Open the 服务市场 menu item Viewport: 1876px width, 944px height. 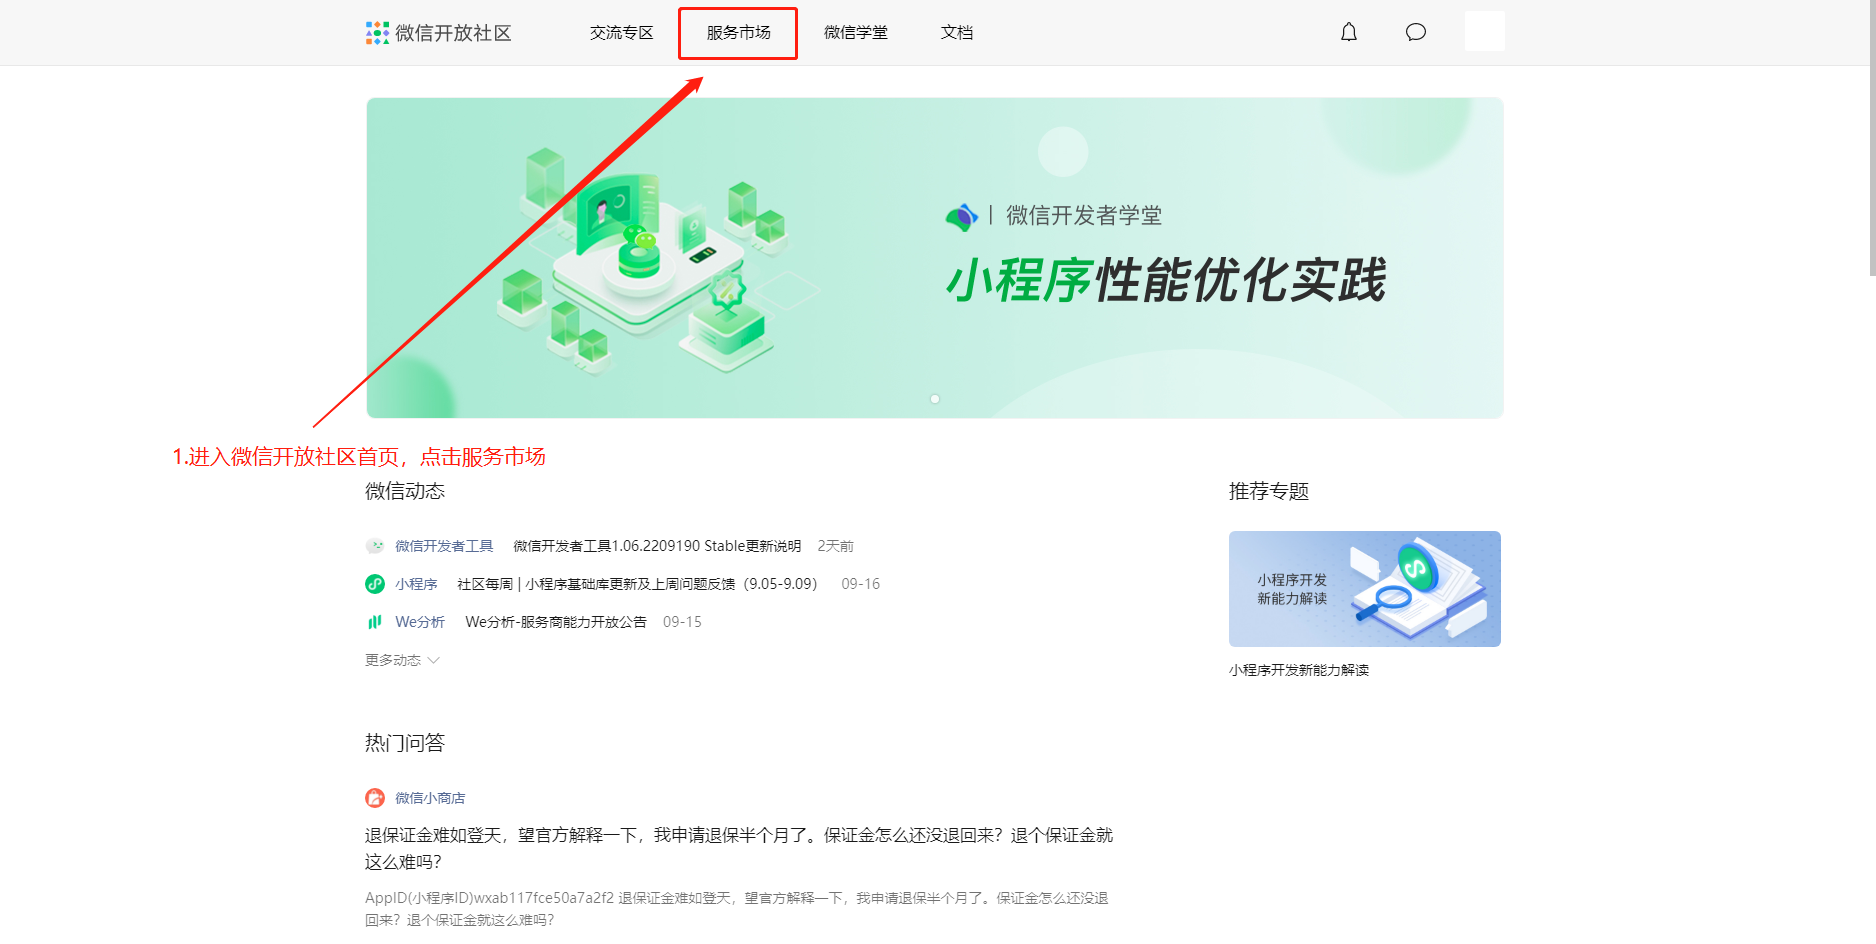(737, 32)
